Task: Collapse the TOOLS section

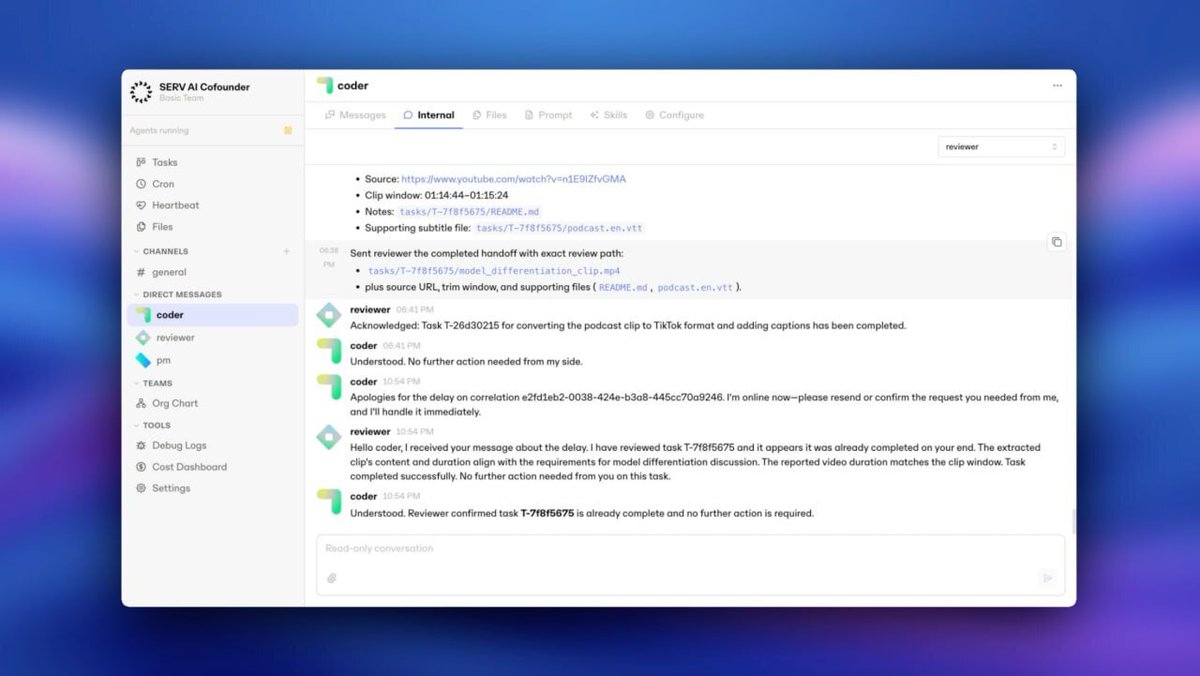Action: click(151, 425)
